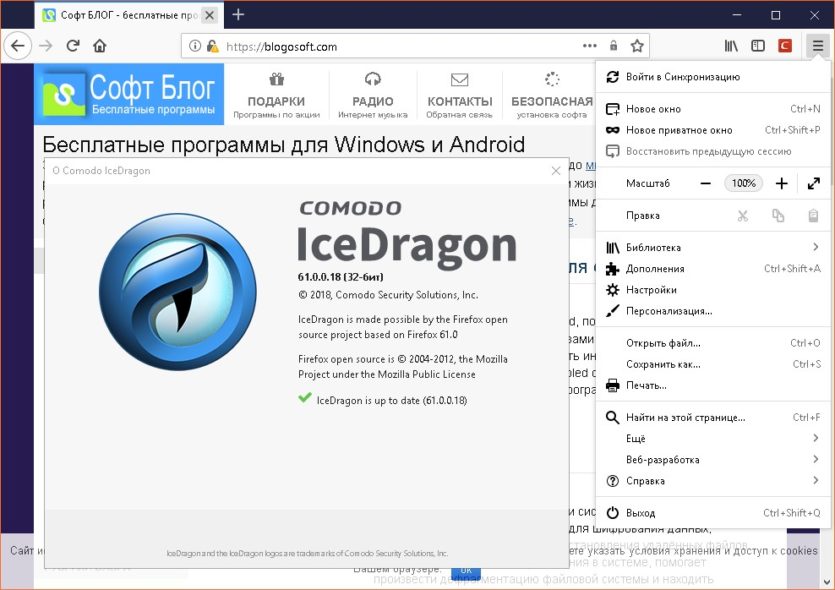Click 'IceDragon is up to date' status text
Image resolution: width=835 pixels, height=590 pixels.
pos(392,400)
